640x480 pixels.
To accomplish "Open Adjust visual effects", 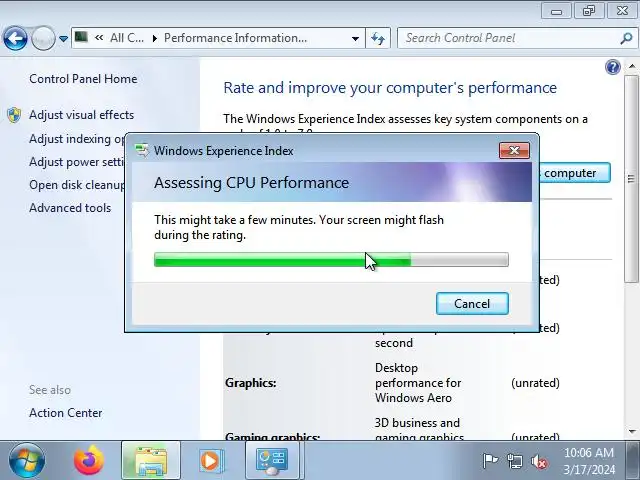I will point(82,115).
